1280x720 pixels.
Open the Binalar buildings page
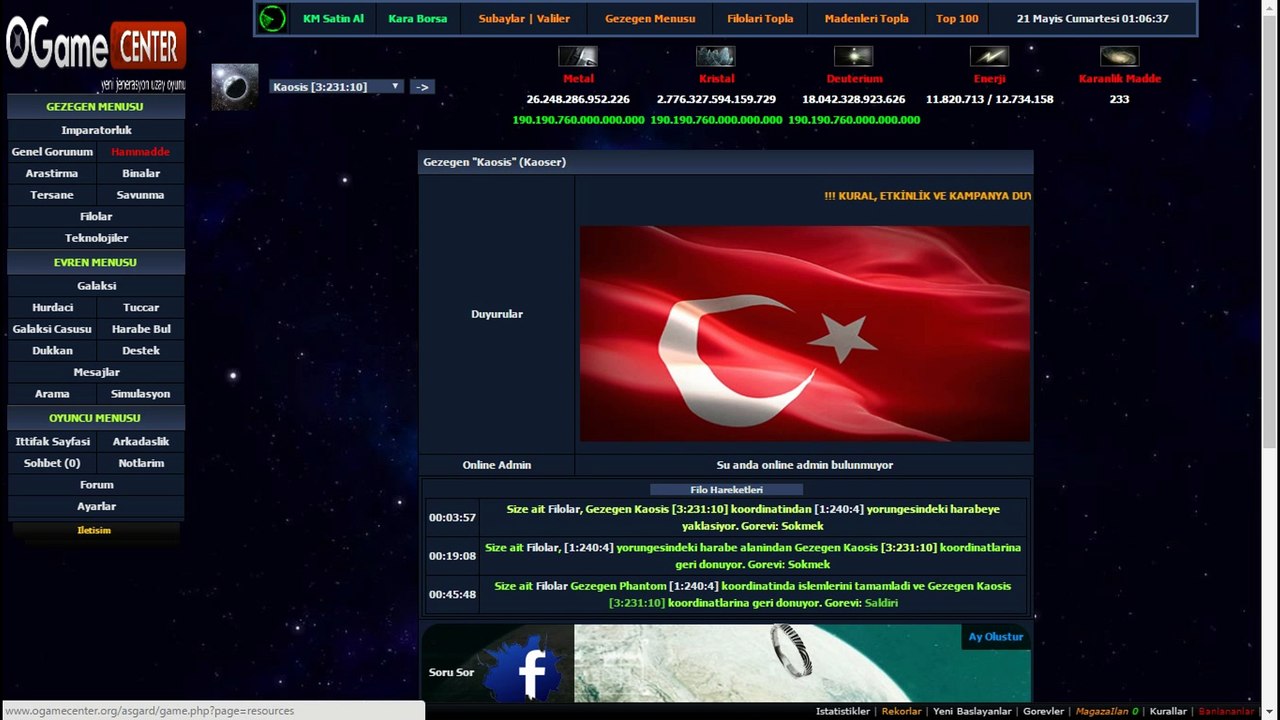(141, 174)
